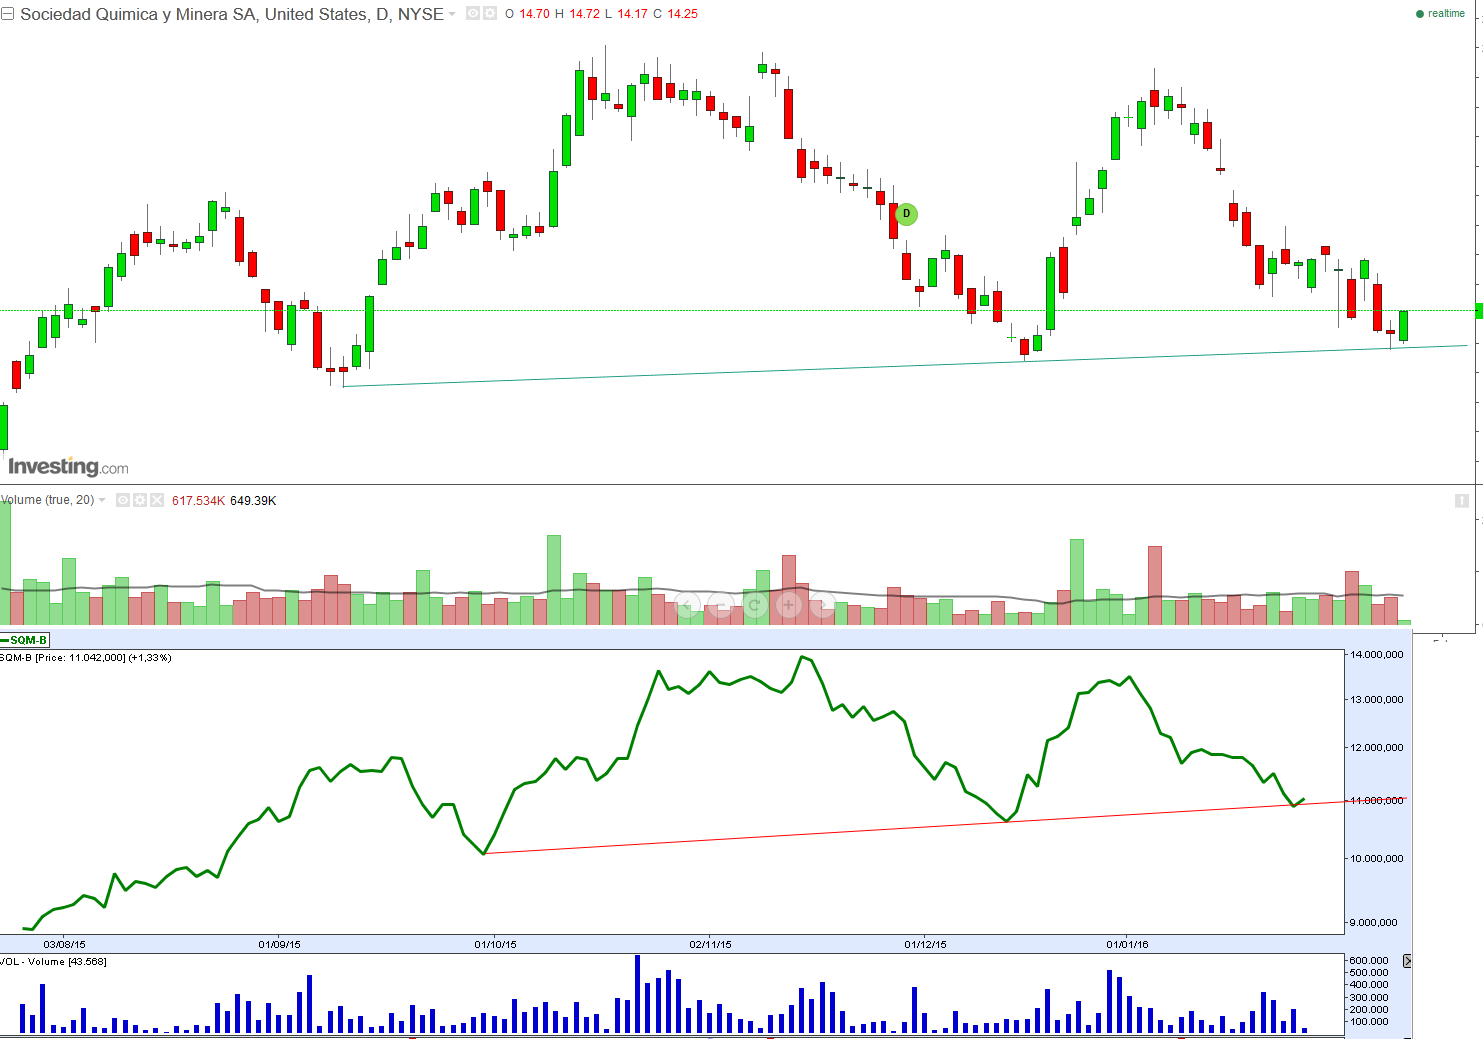Click the volume value 617.534K

click(199, 501)
